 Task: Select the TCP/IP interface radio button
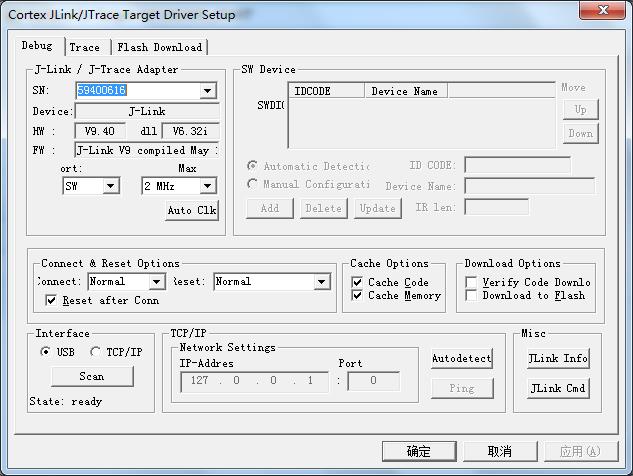pos(95,352)
